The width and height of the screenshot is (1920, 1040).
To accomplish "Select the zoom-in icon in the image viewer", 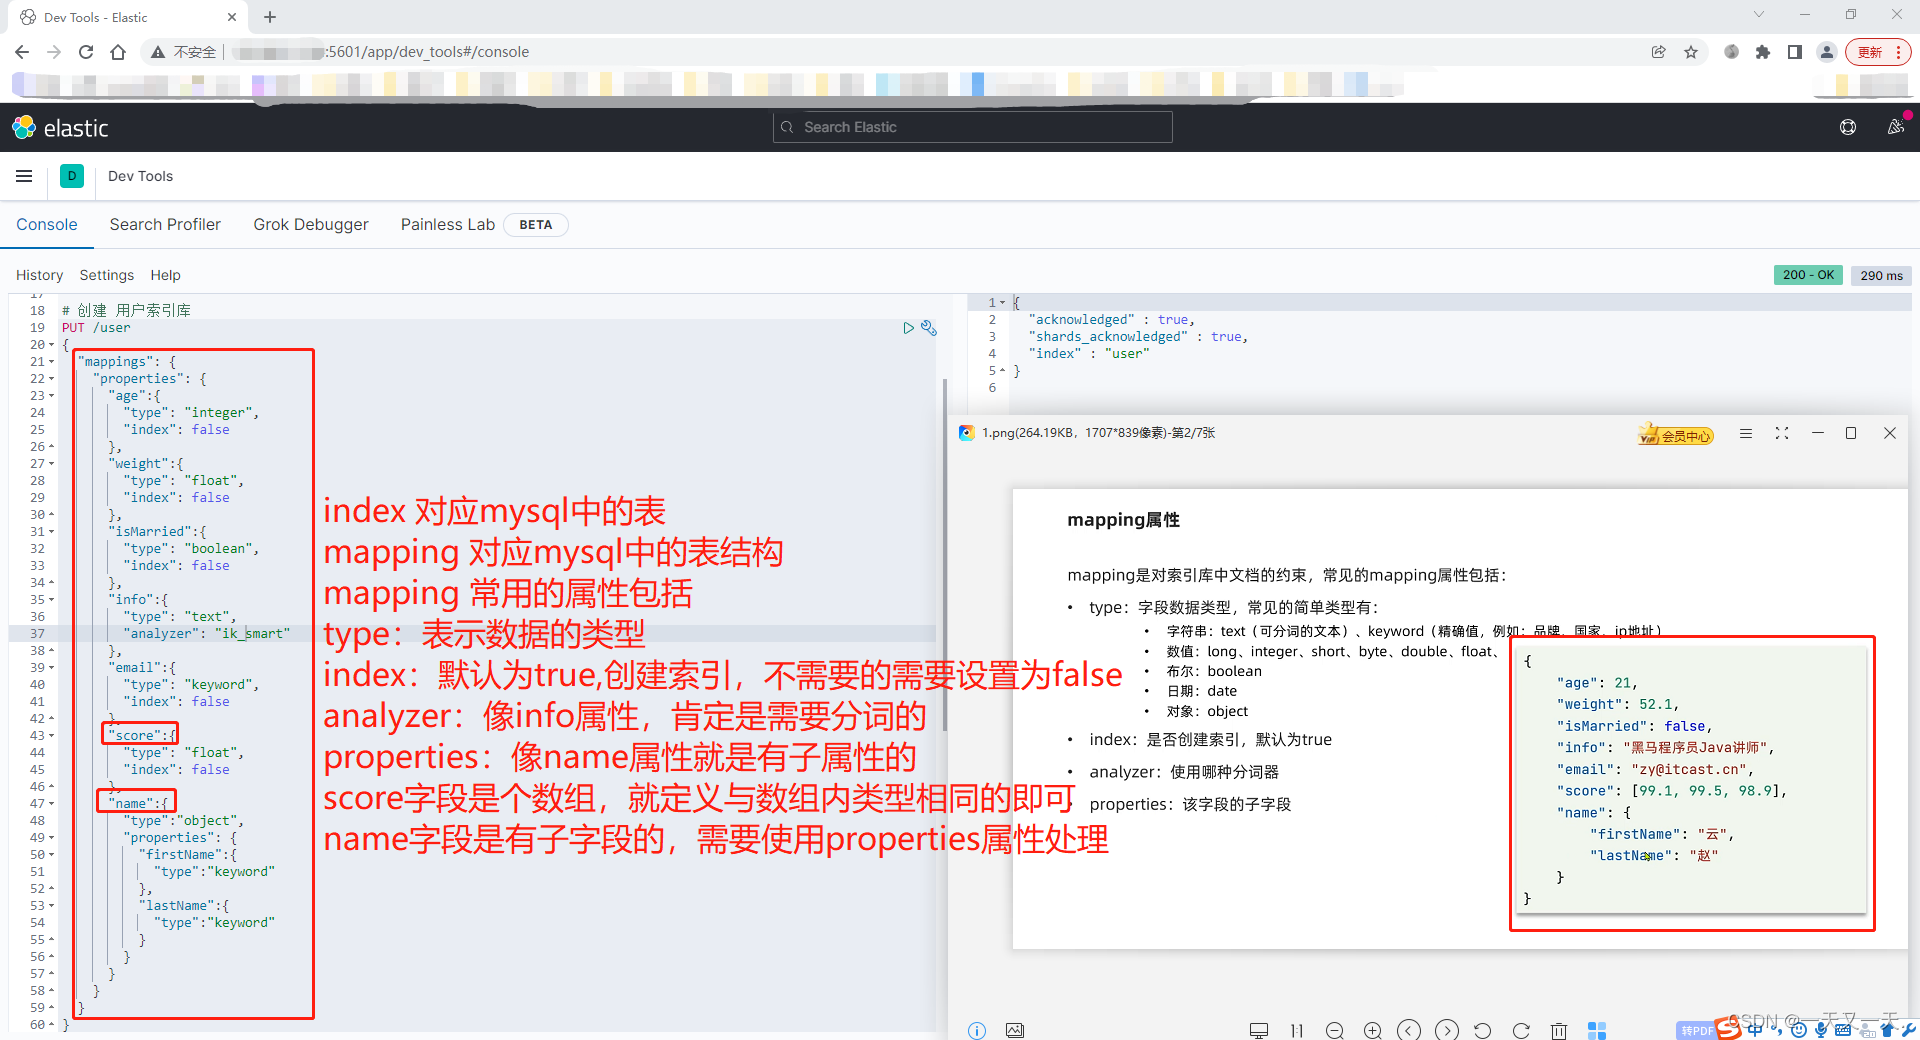I will pyautogui.click(x=1372, y=1030).
